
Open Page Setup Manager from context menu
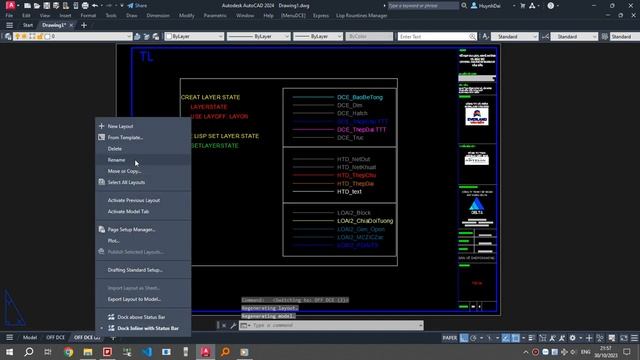pyautogui.click(x=143, y=229)
